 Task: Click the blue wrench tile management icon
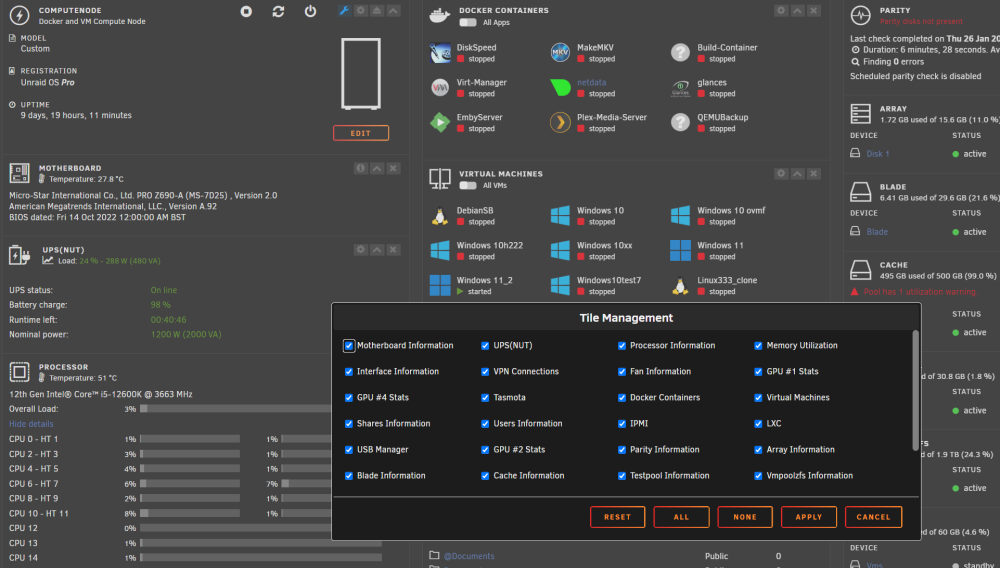pyautogui.click(x=344, y=10)
